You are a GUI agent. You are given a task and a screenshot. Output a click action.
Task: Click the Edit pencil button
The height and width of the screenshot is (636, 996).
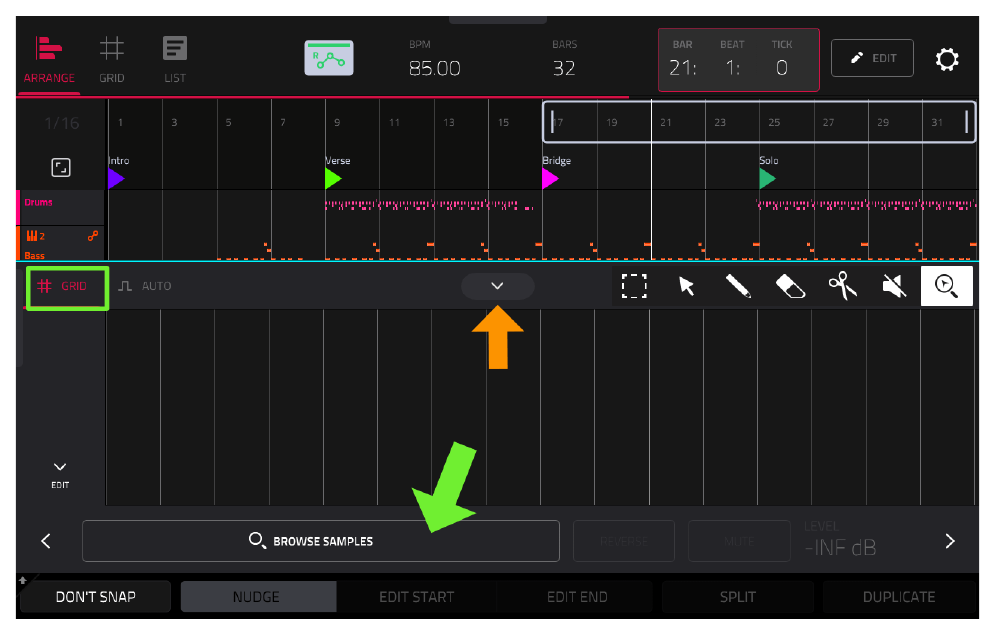872,58
